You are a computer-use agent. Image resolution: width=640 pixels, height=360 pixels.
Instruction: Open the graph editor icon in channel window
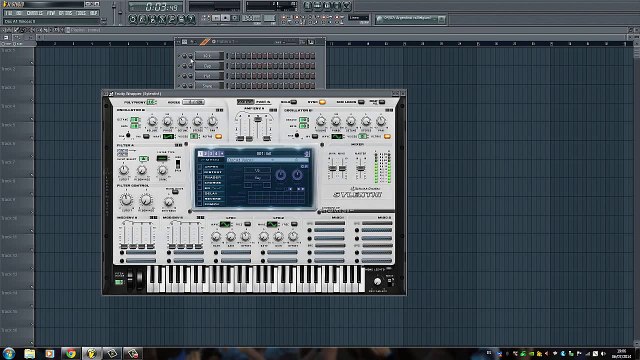[311, 42]
